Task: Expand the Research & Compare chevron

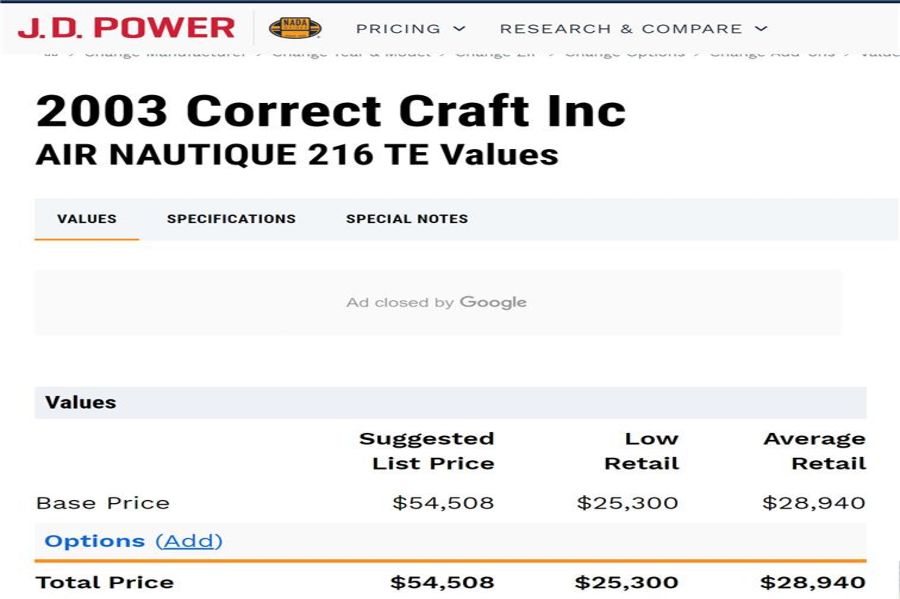Action: 761,29
